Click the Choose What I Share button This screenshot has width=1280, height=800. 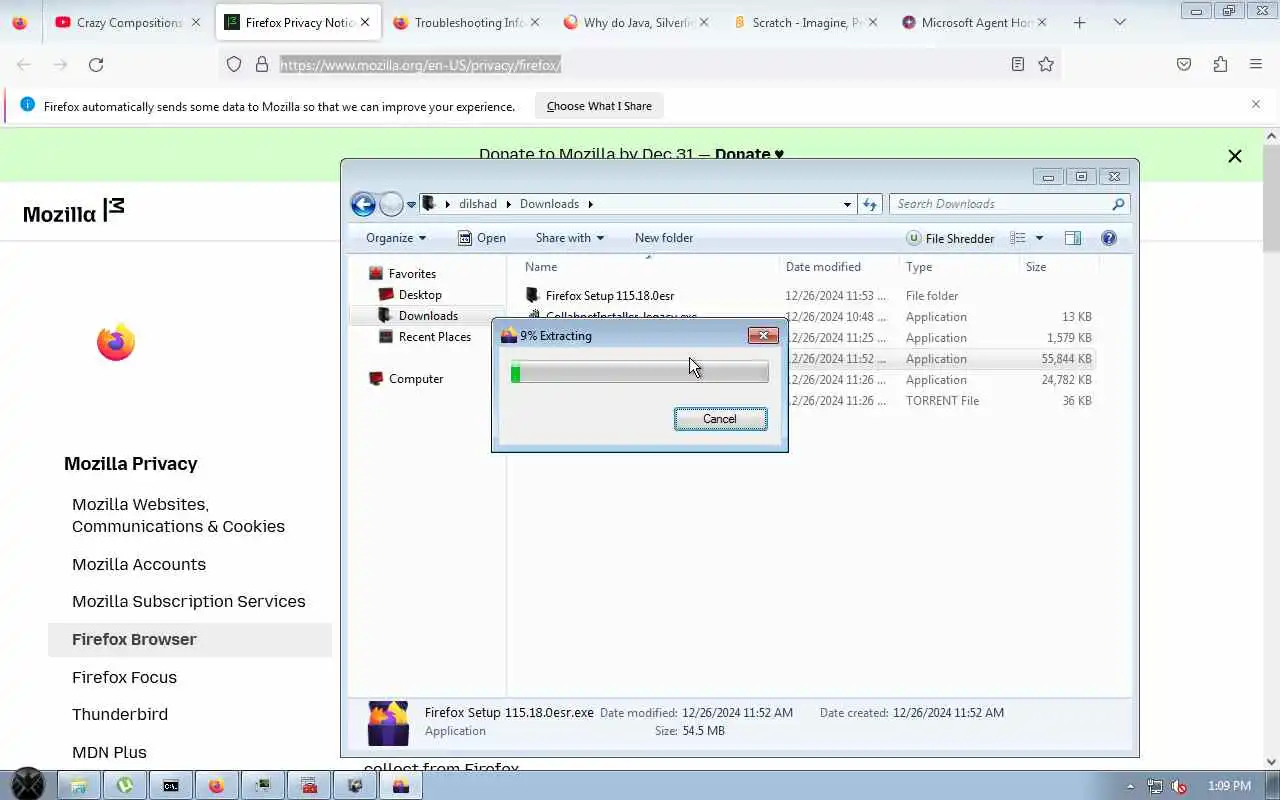(x=599, y=106)
